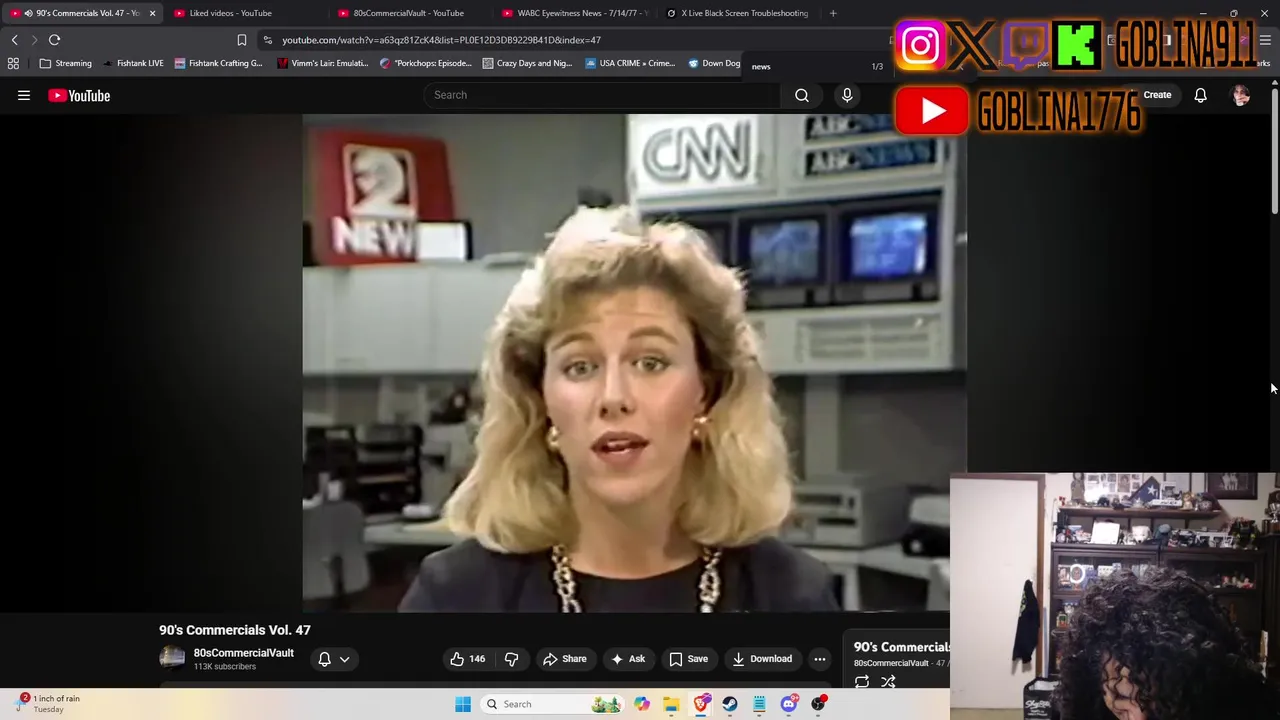This screenshot has width=1280, height=720.
Task: Share the video
Action: (565, 659)
